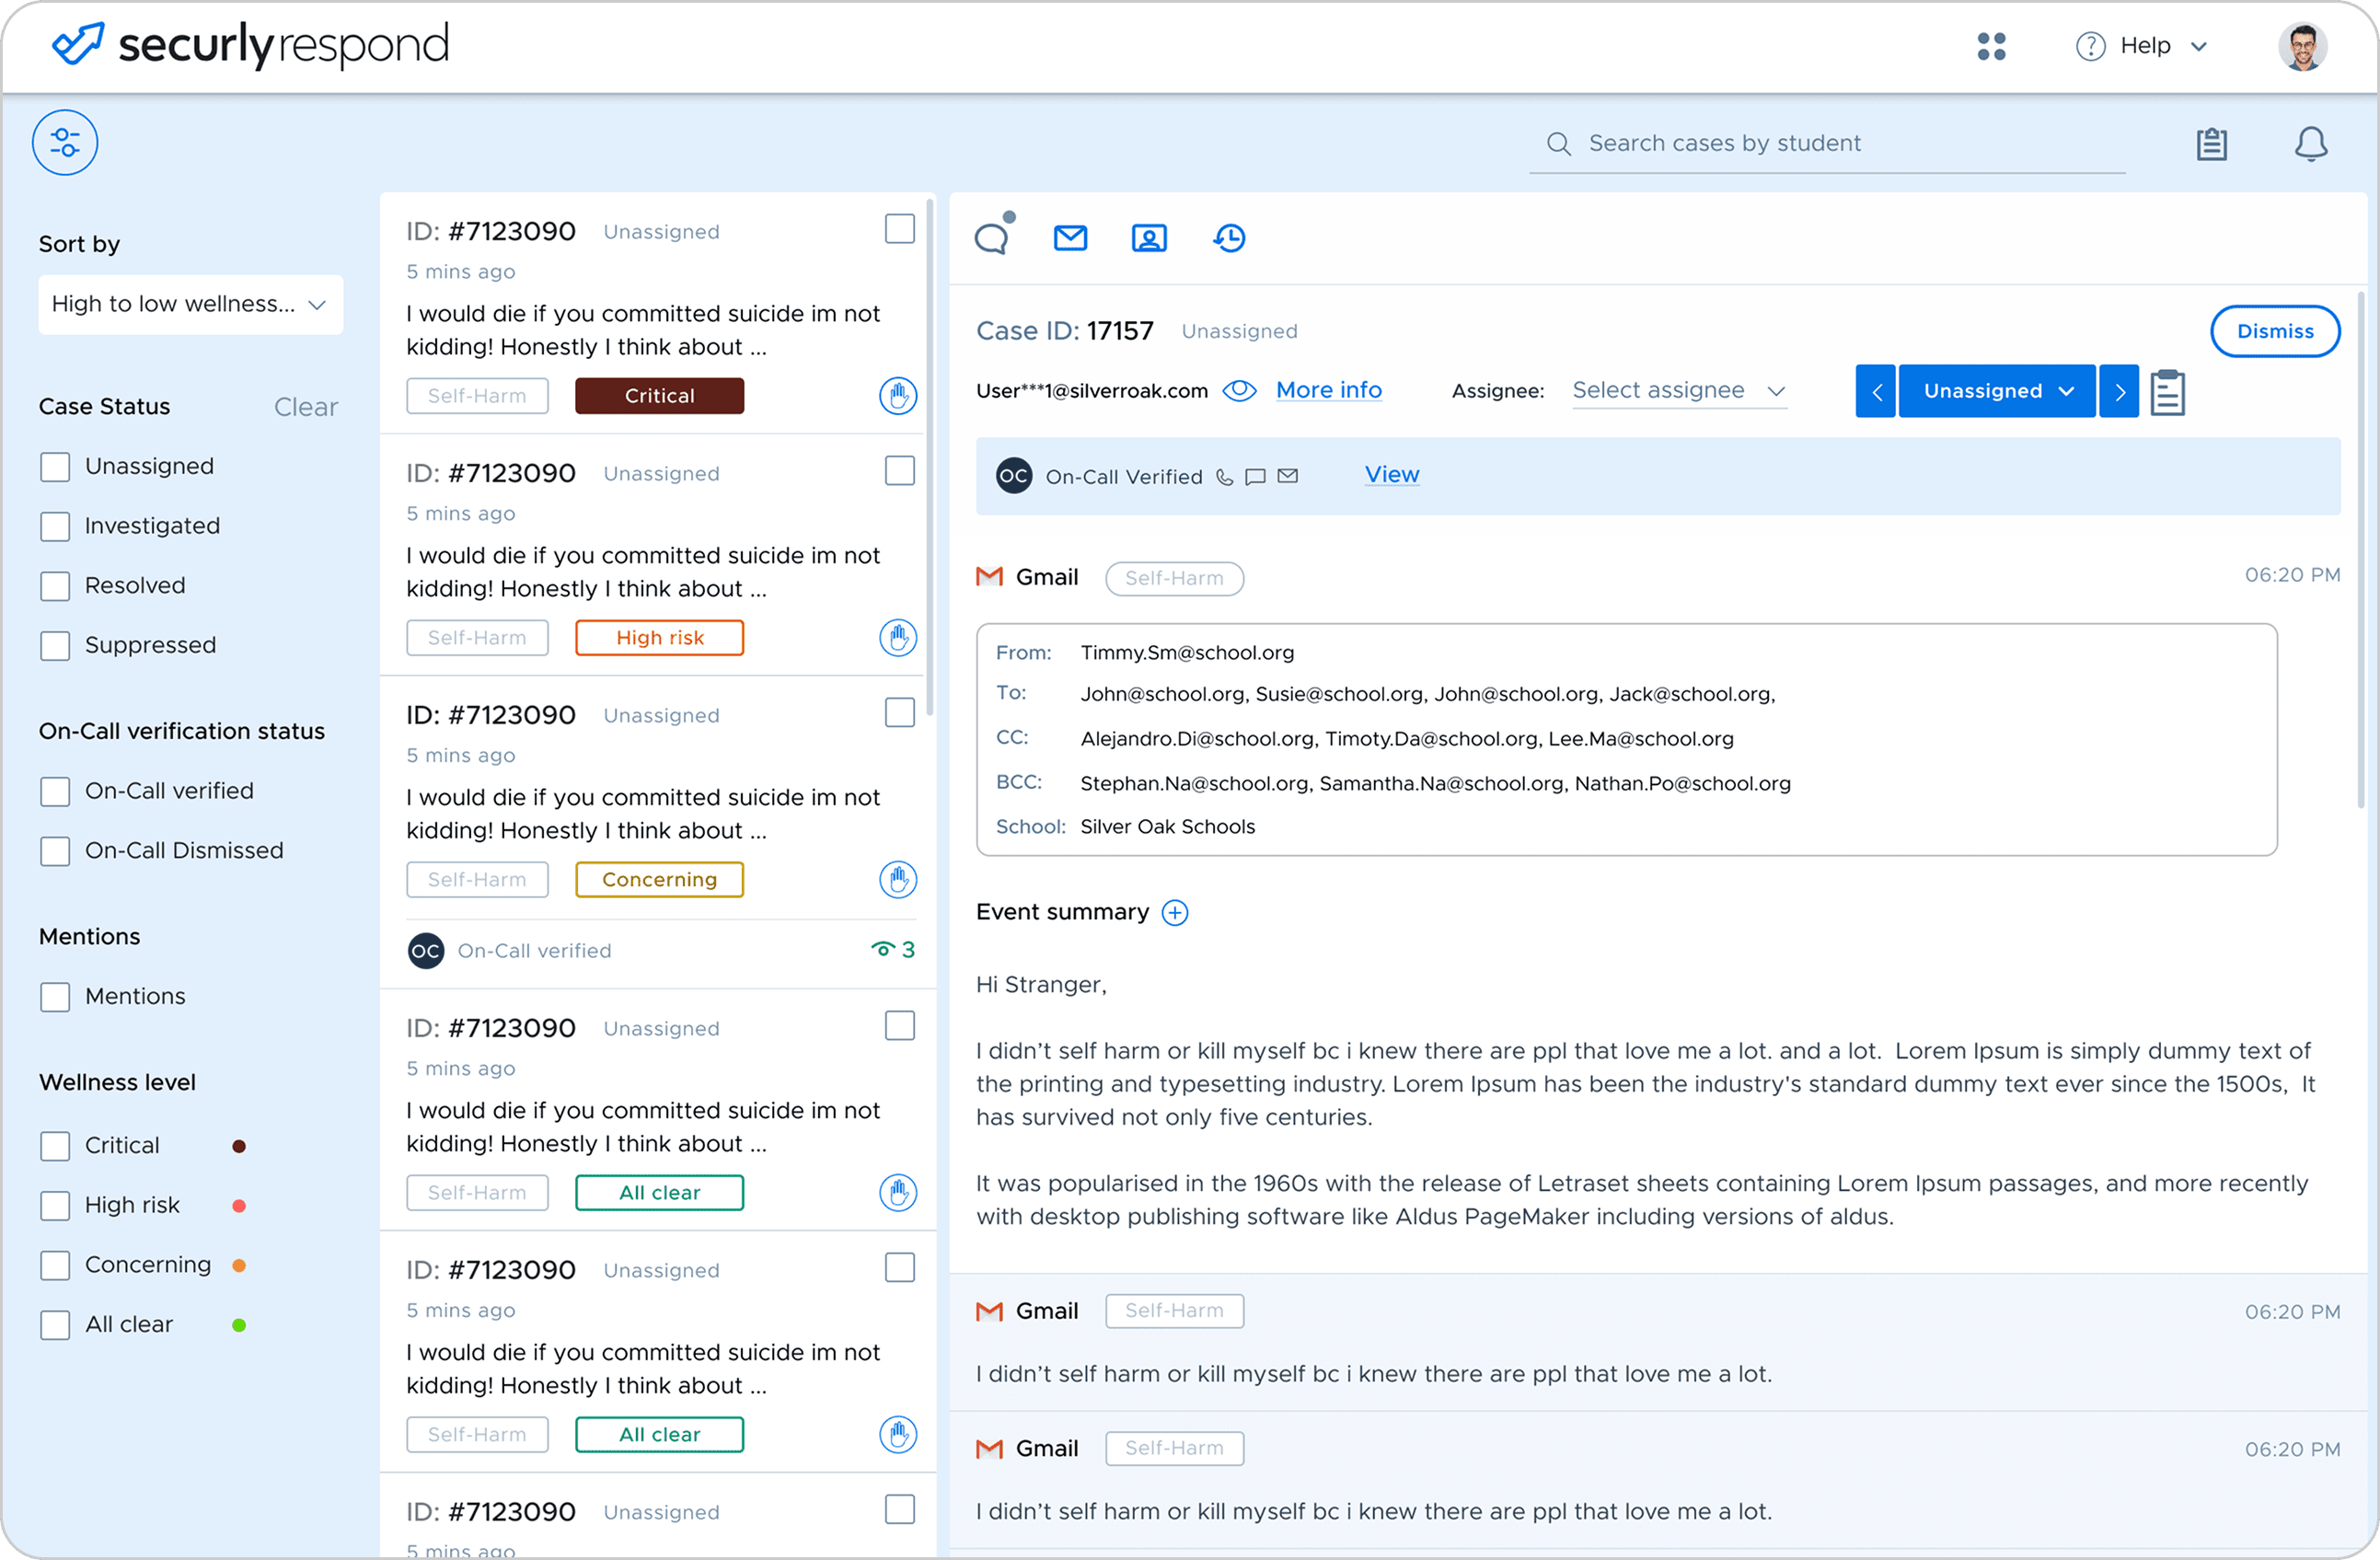
Task: Open the student profile card icon
Action: 1149,238
